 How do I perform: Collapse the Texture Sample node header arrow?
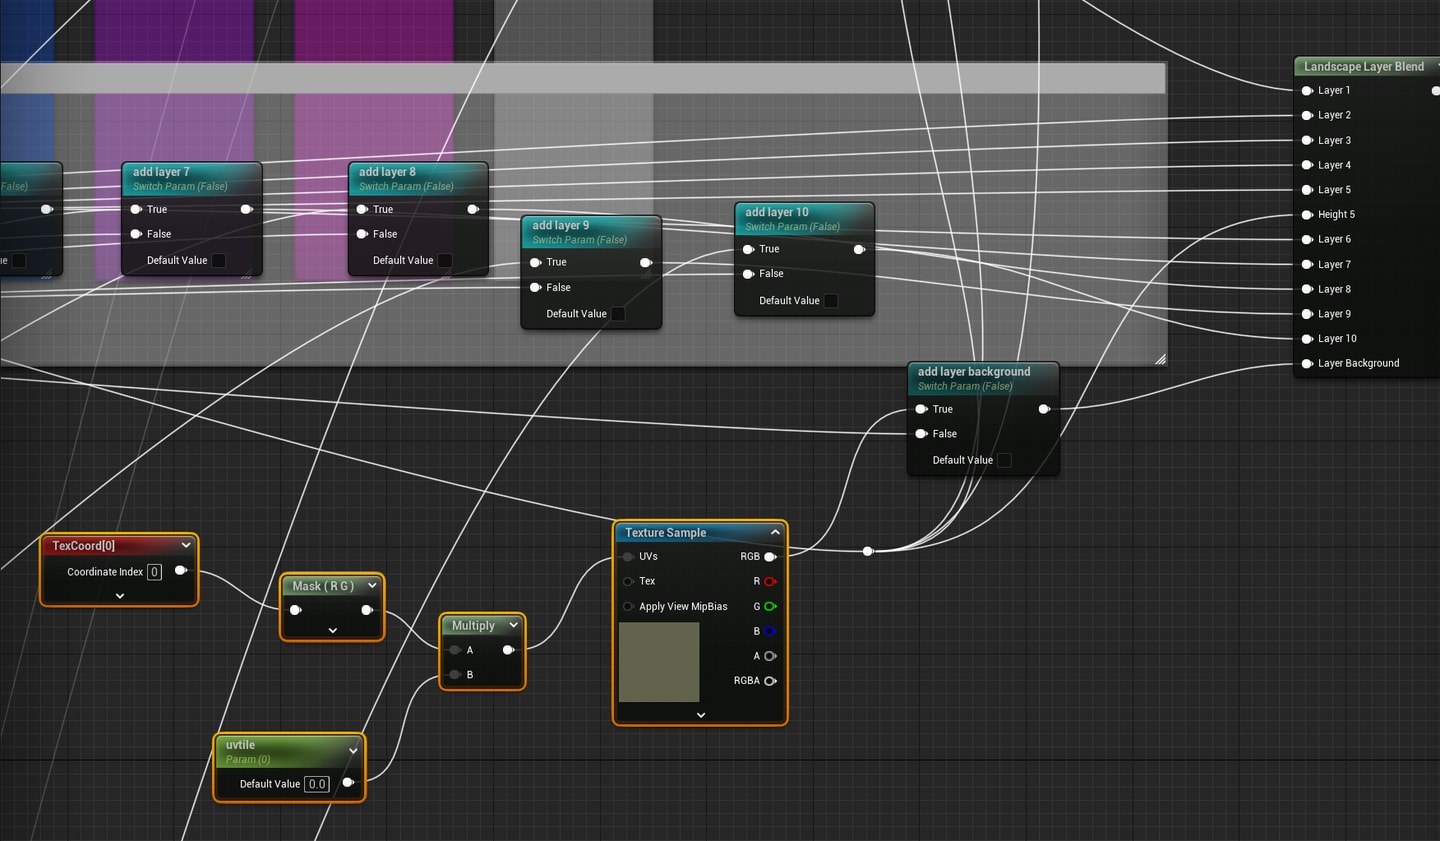point(775,533)
